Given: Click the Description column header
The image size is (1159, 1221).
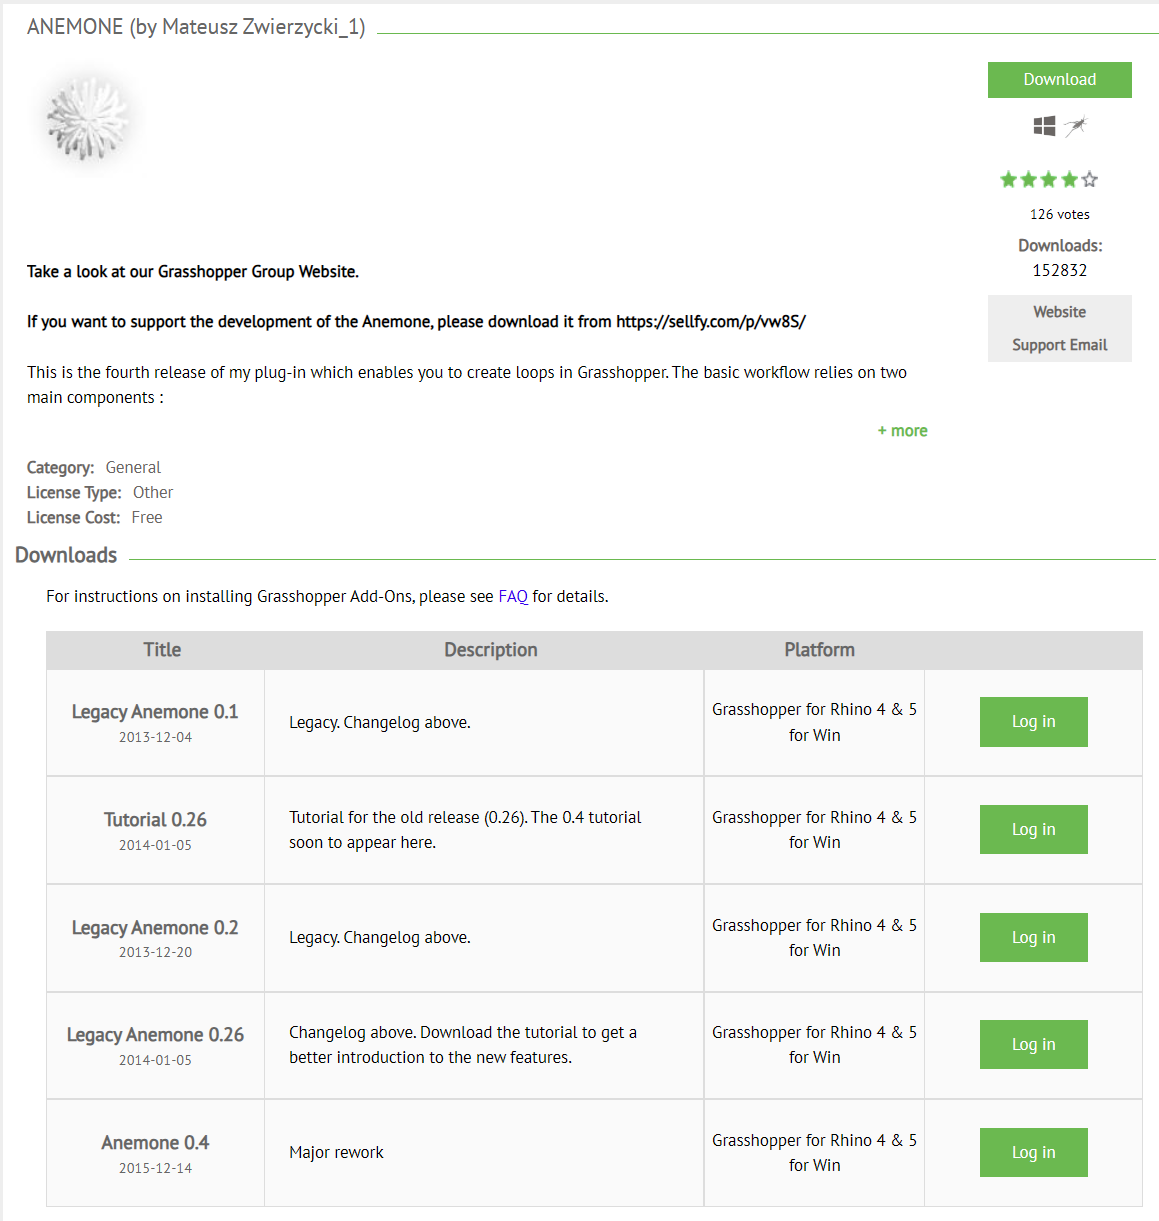Looking at the screenshot, I should coord(490,650).
